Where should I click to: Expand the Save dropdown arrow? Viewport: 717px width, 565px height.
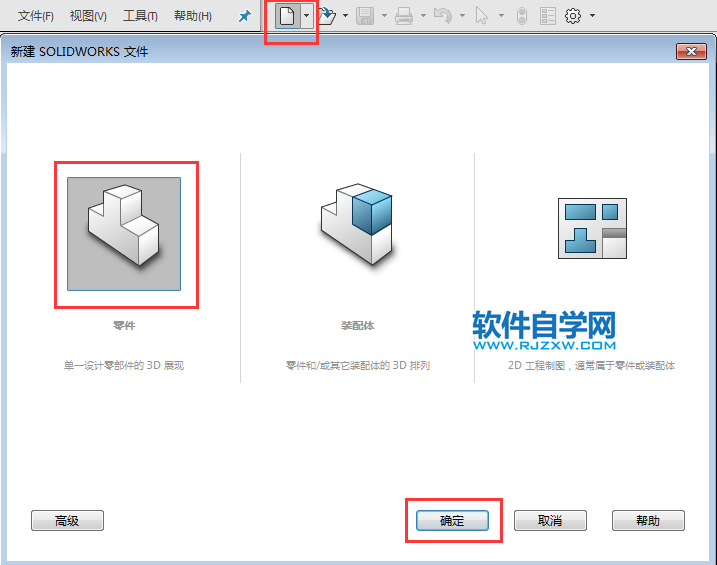pos(384,16)
